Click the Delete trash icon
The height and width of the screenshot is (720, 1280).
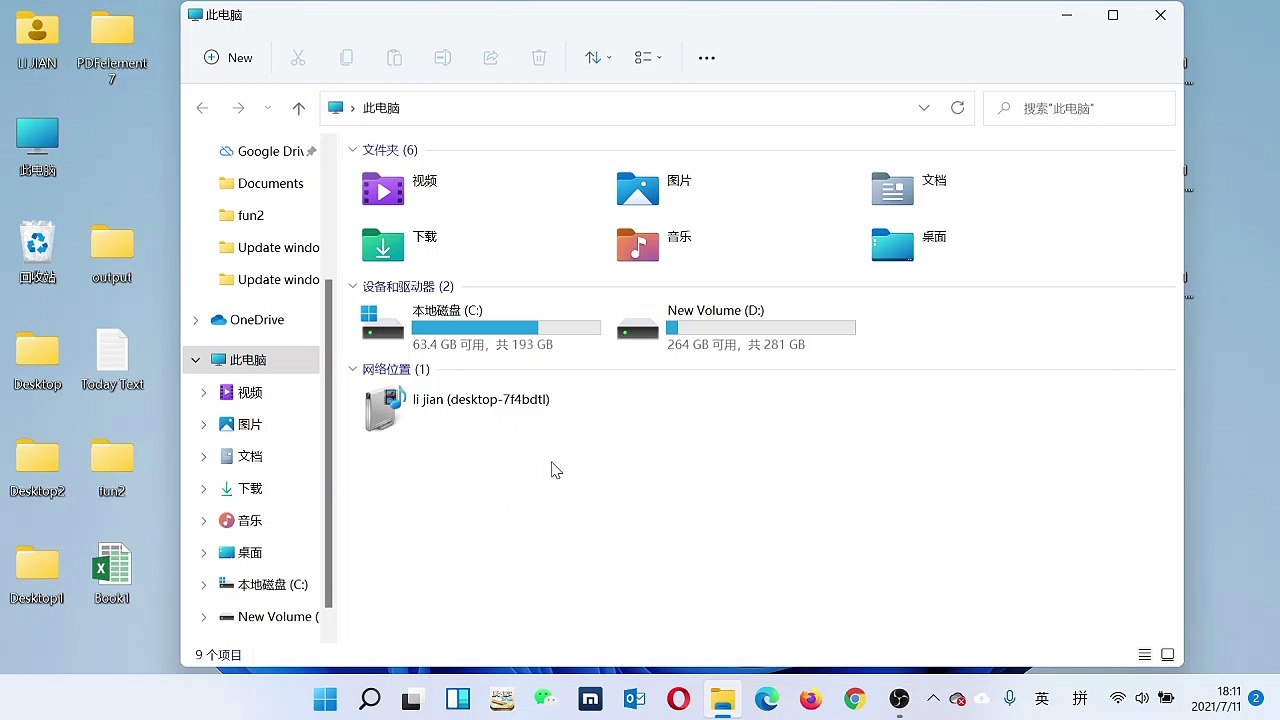538,58
